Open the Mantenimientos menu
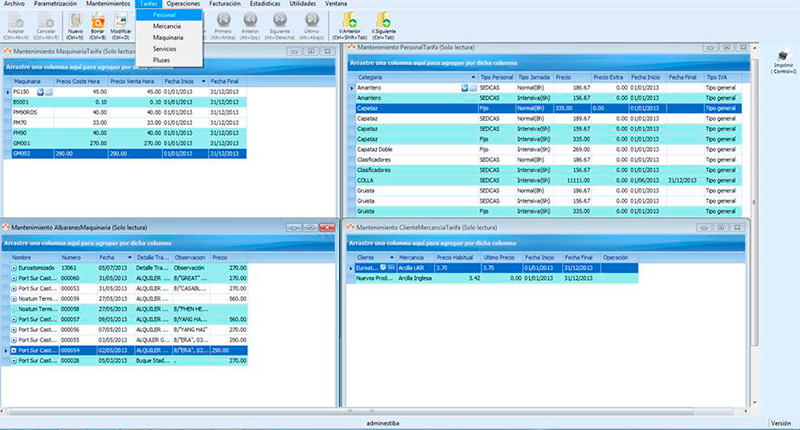The width and height of the screenshot is (800, 430). click(108, 4)
